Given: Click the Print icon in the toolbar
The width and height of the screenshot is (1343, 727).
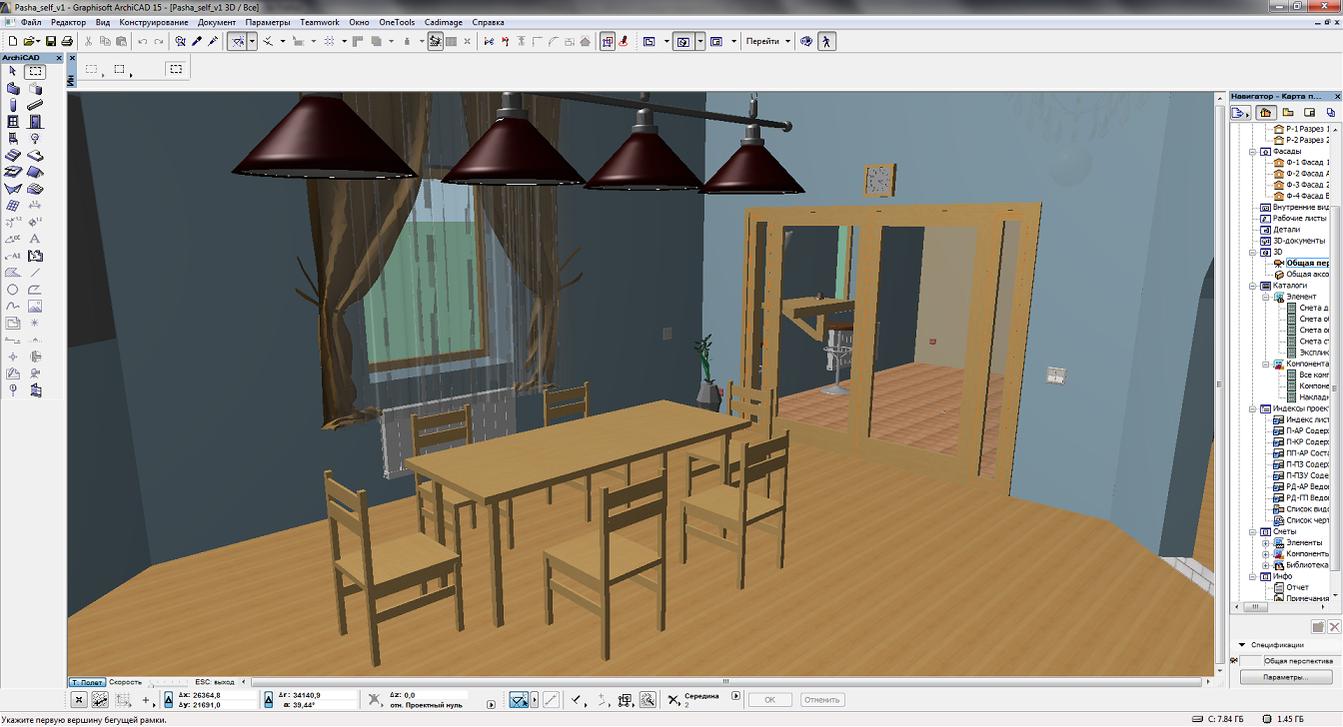Looking at the screenshot, I should 67,41.
